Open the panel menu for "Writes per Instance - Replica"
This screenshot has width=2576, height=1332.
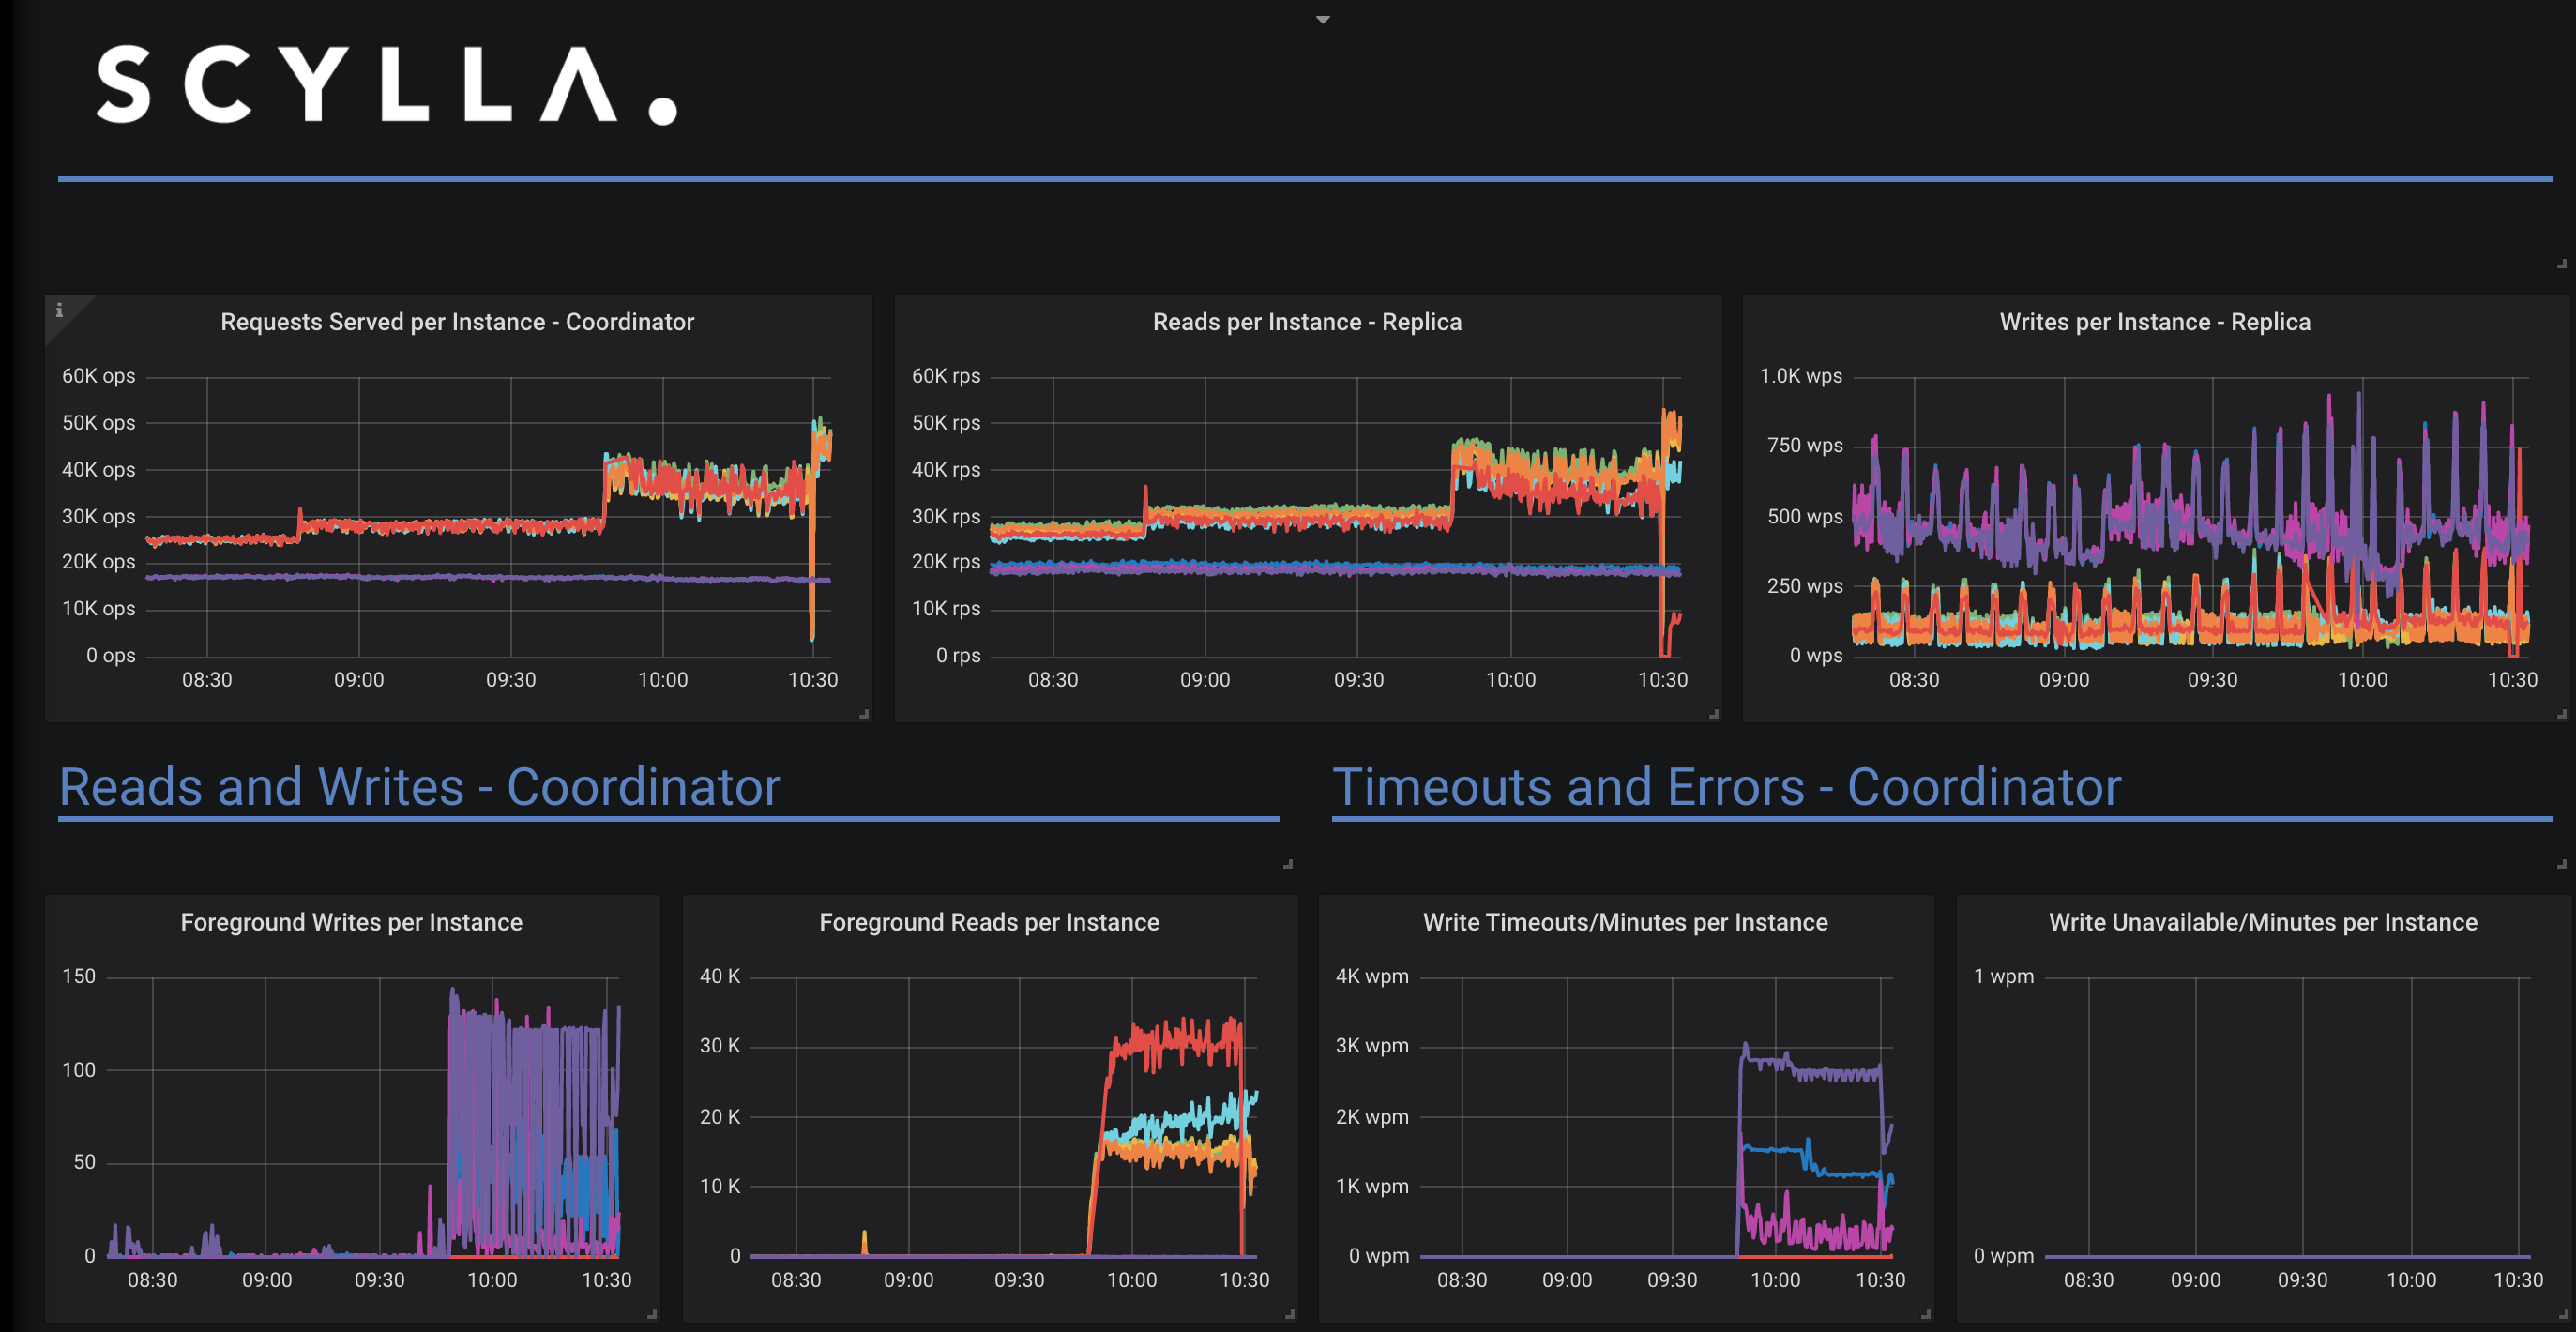2154,322
